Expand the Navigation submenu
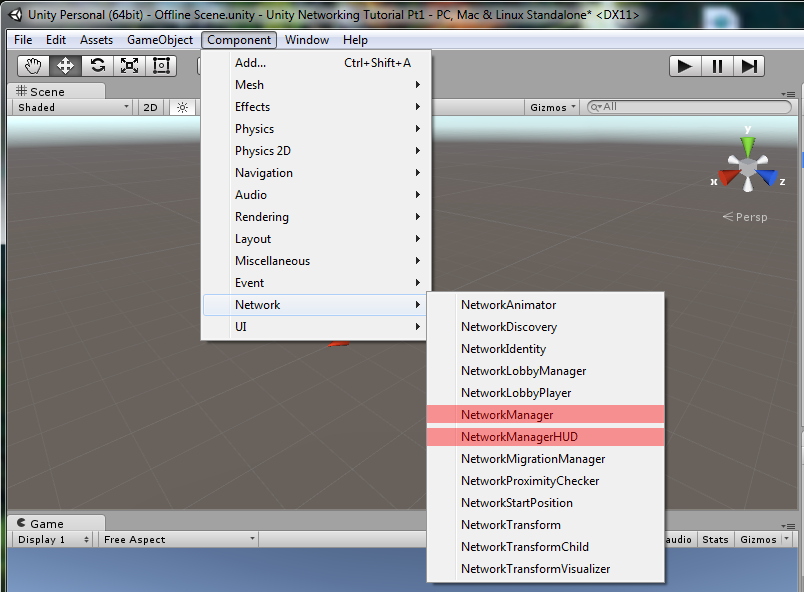The image size is (804, 592). tap(315, 173)
